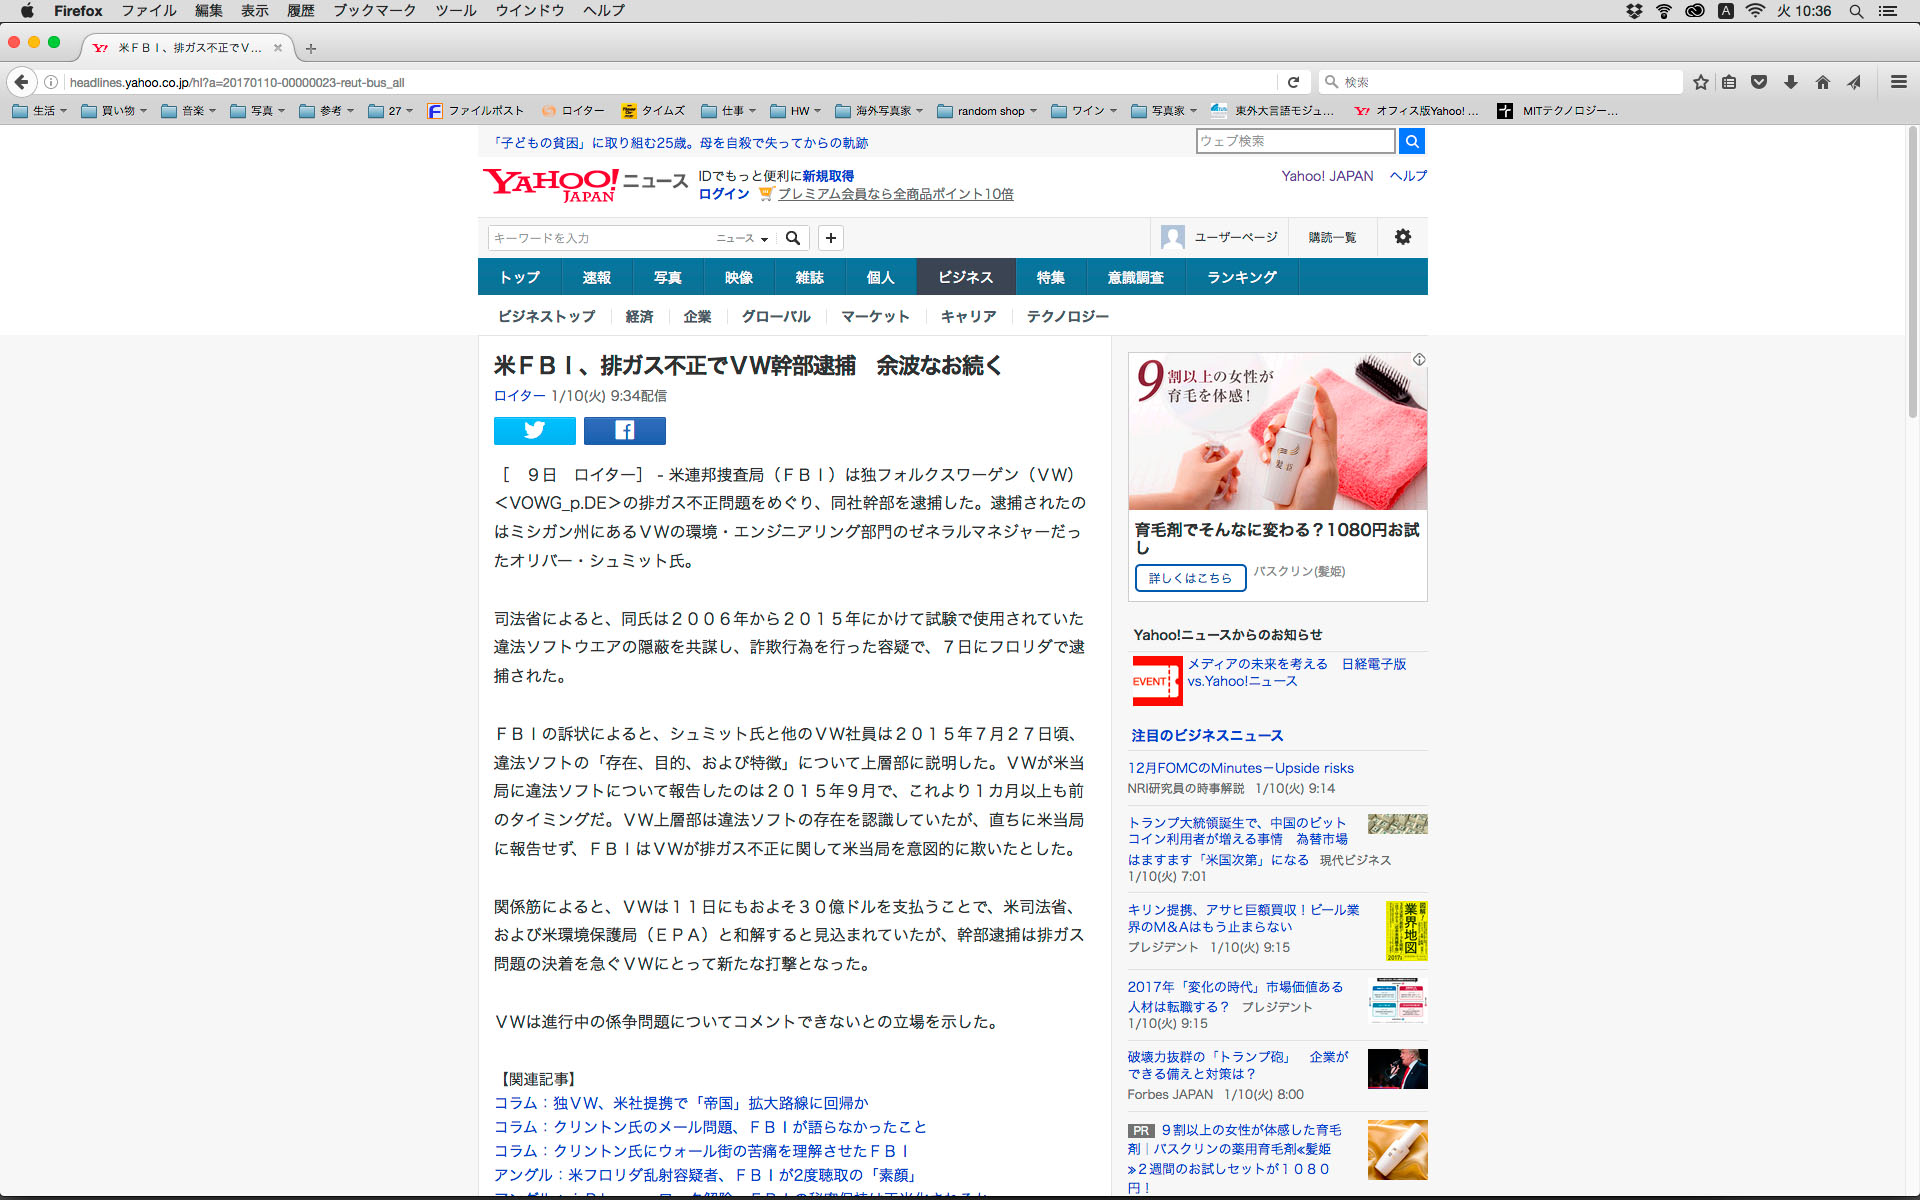Share article via Twitter bird icon
Screen dimensions: 1920x1200
[x=534, y=430]
